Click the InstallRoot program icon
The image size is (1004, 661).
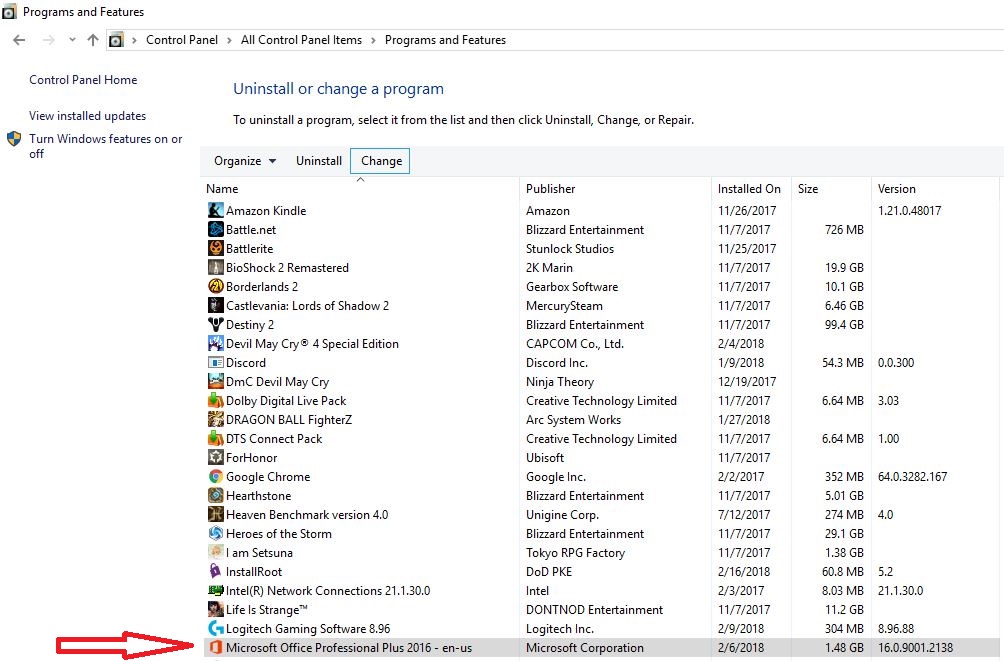(x=216, y=571)
